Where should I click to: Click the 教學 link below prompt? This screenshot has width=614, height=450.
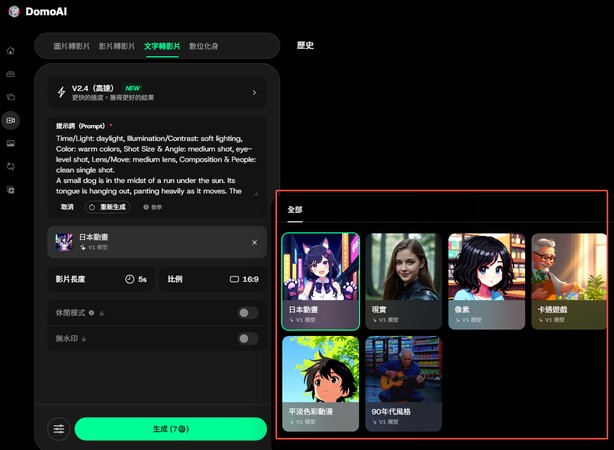pos(153,207)
